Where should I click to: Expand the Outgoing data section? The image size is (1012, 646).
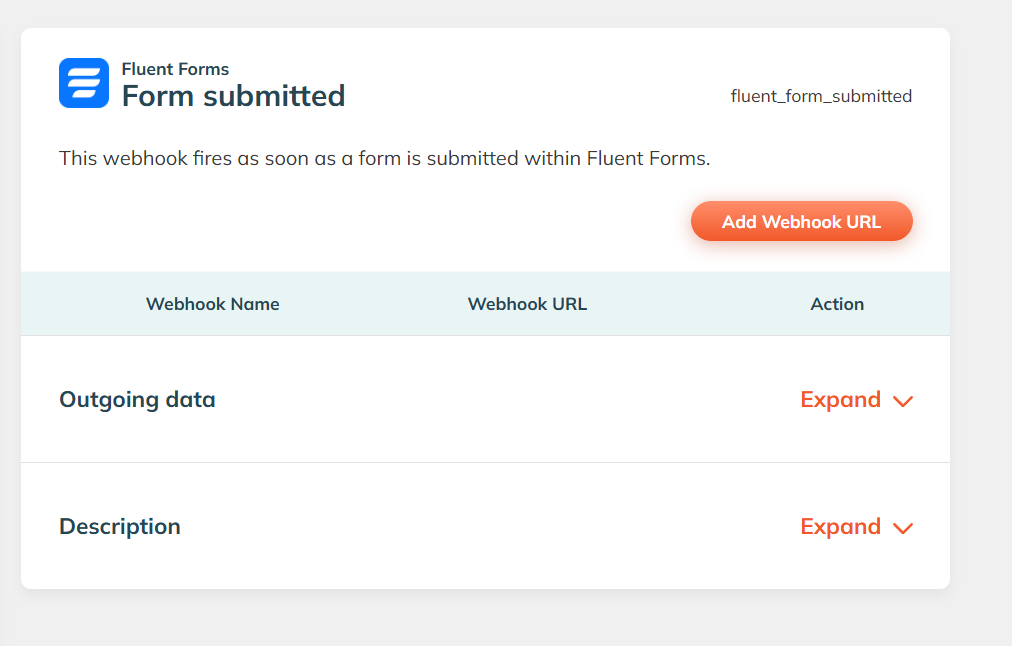856,400
